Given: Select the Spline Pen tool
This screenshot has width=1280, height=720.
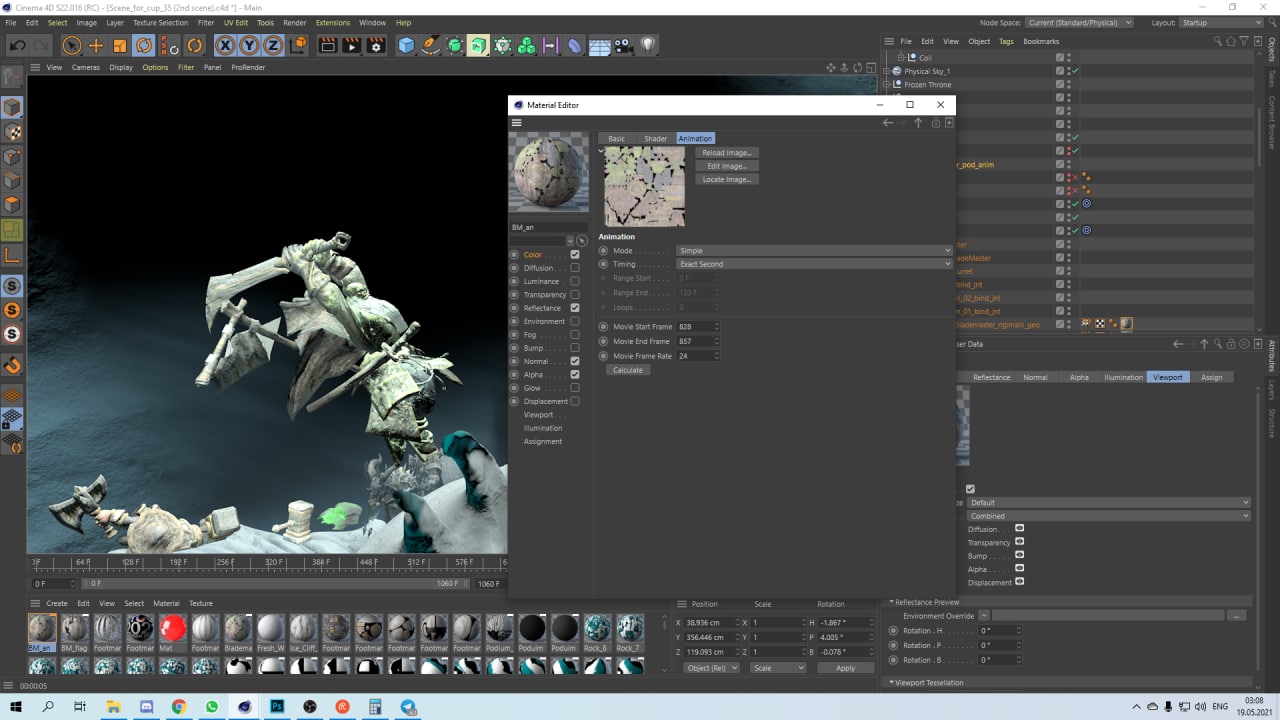Looking at the screenshot, I should (430, 45).
